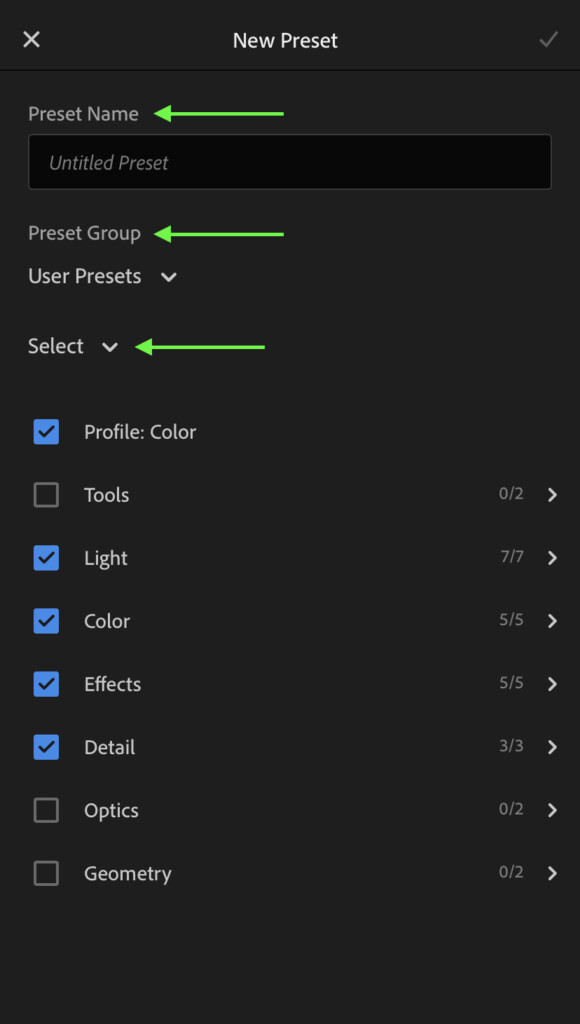Open Light settings chevron arrow
The width and height of the screenshot is (580, 1024).
tap(553, 558)
